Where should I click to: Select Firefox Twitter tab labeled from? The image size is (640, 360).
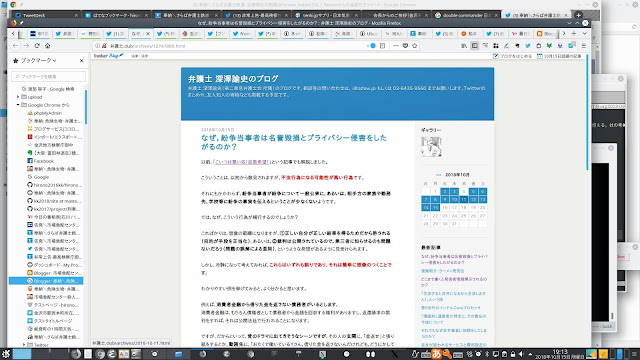[x=242, y=34]
